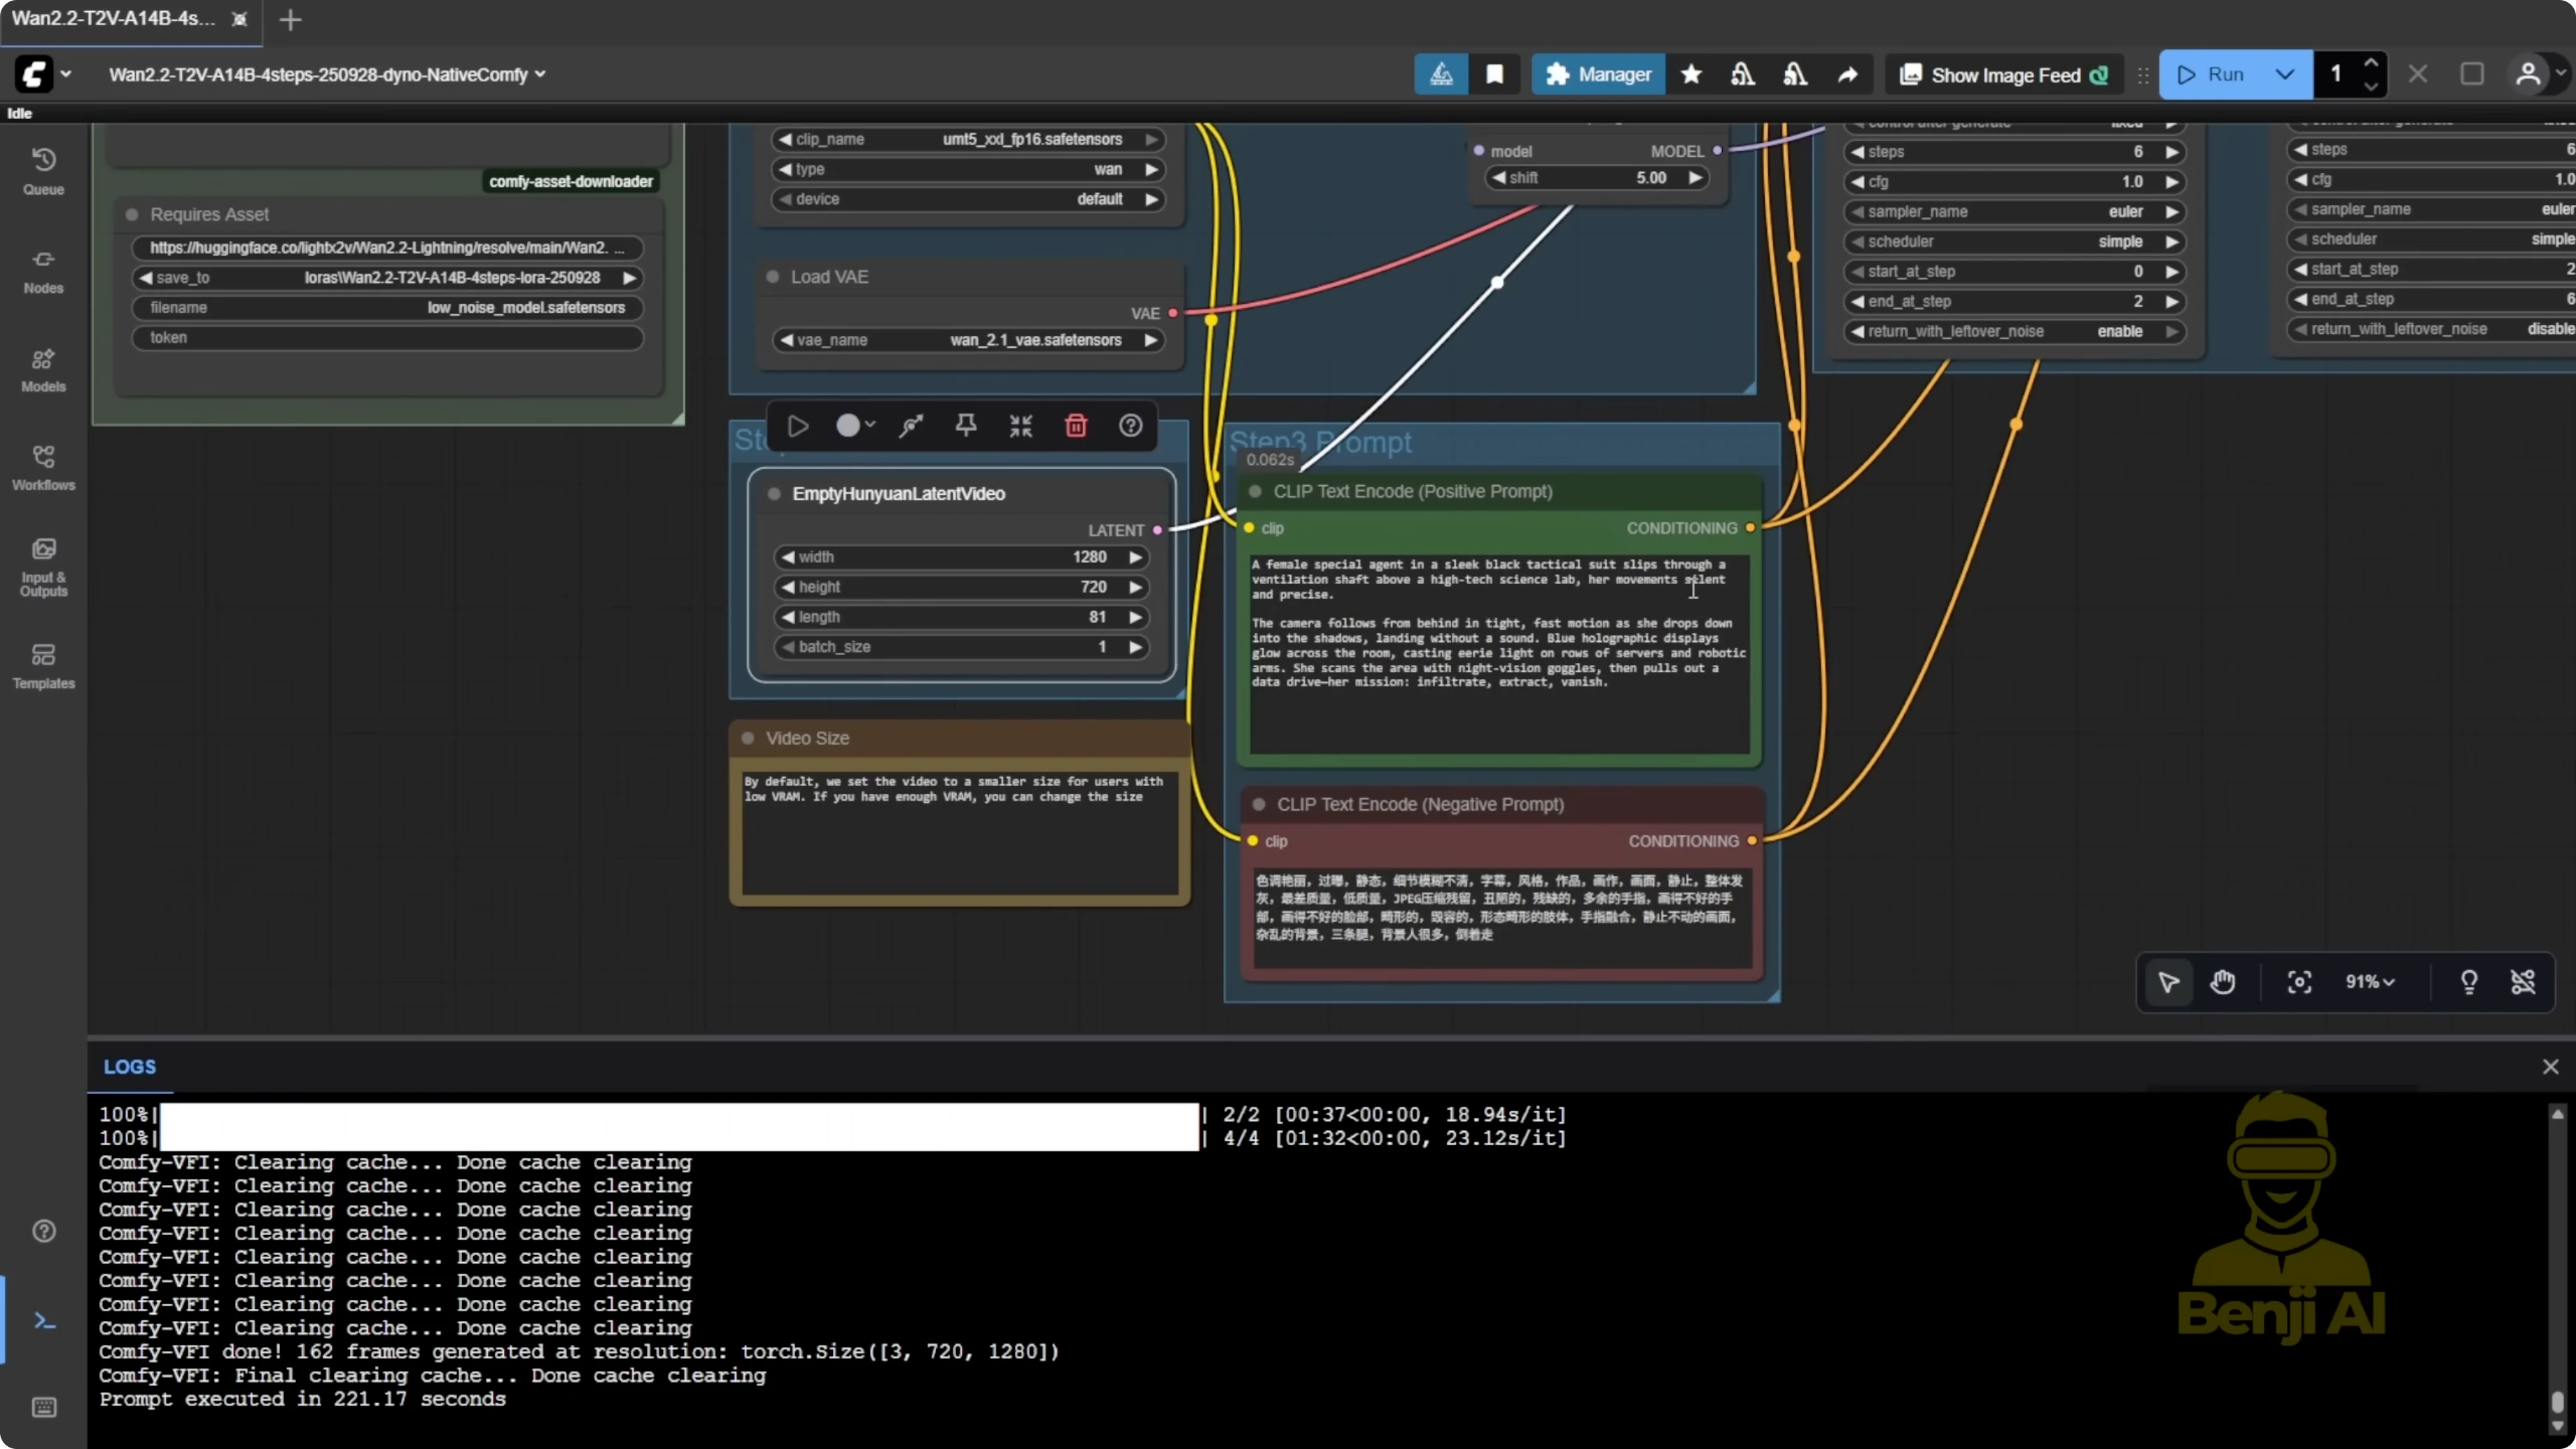Select the Pan hand tool
The height and width of the screenshot is (1449, 2576).
pos(2222,983)
